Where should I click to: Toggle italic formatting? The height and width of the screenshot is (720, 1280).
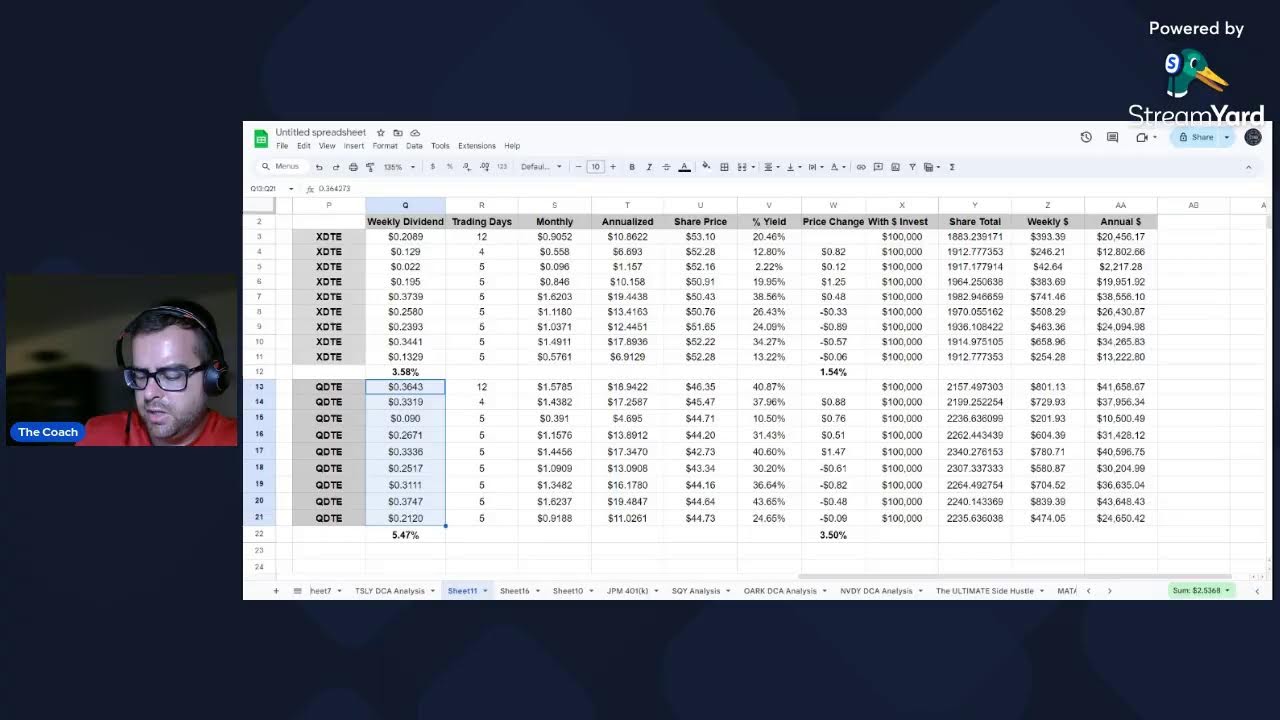click(649, 167)
